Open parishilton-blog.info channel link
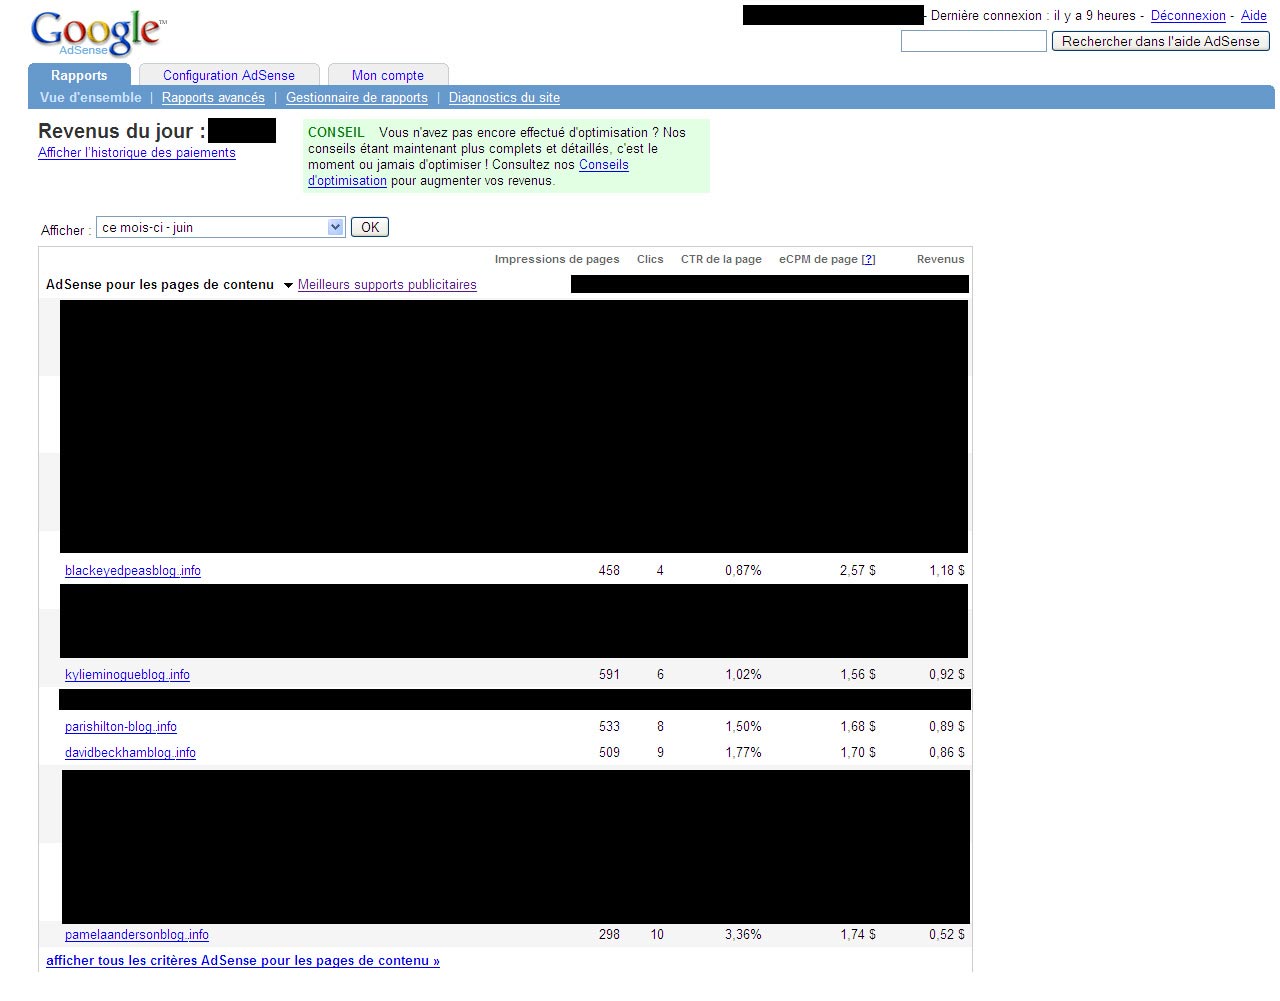The height and width of the screenshot is (1001, 1280). 121,726
